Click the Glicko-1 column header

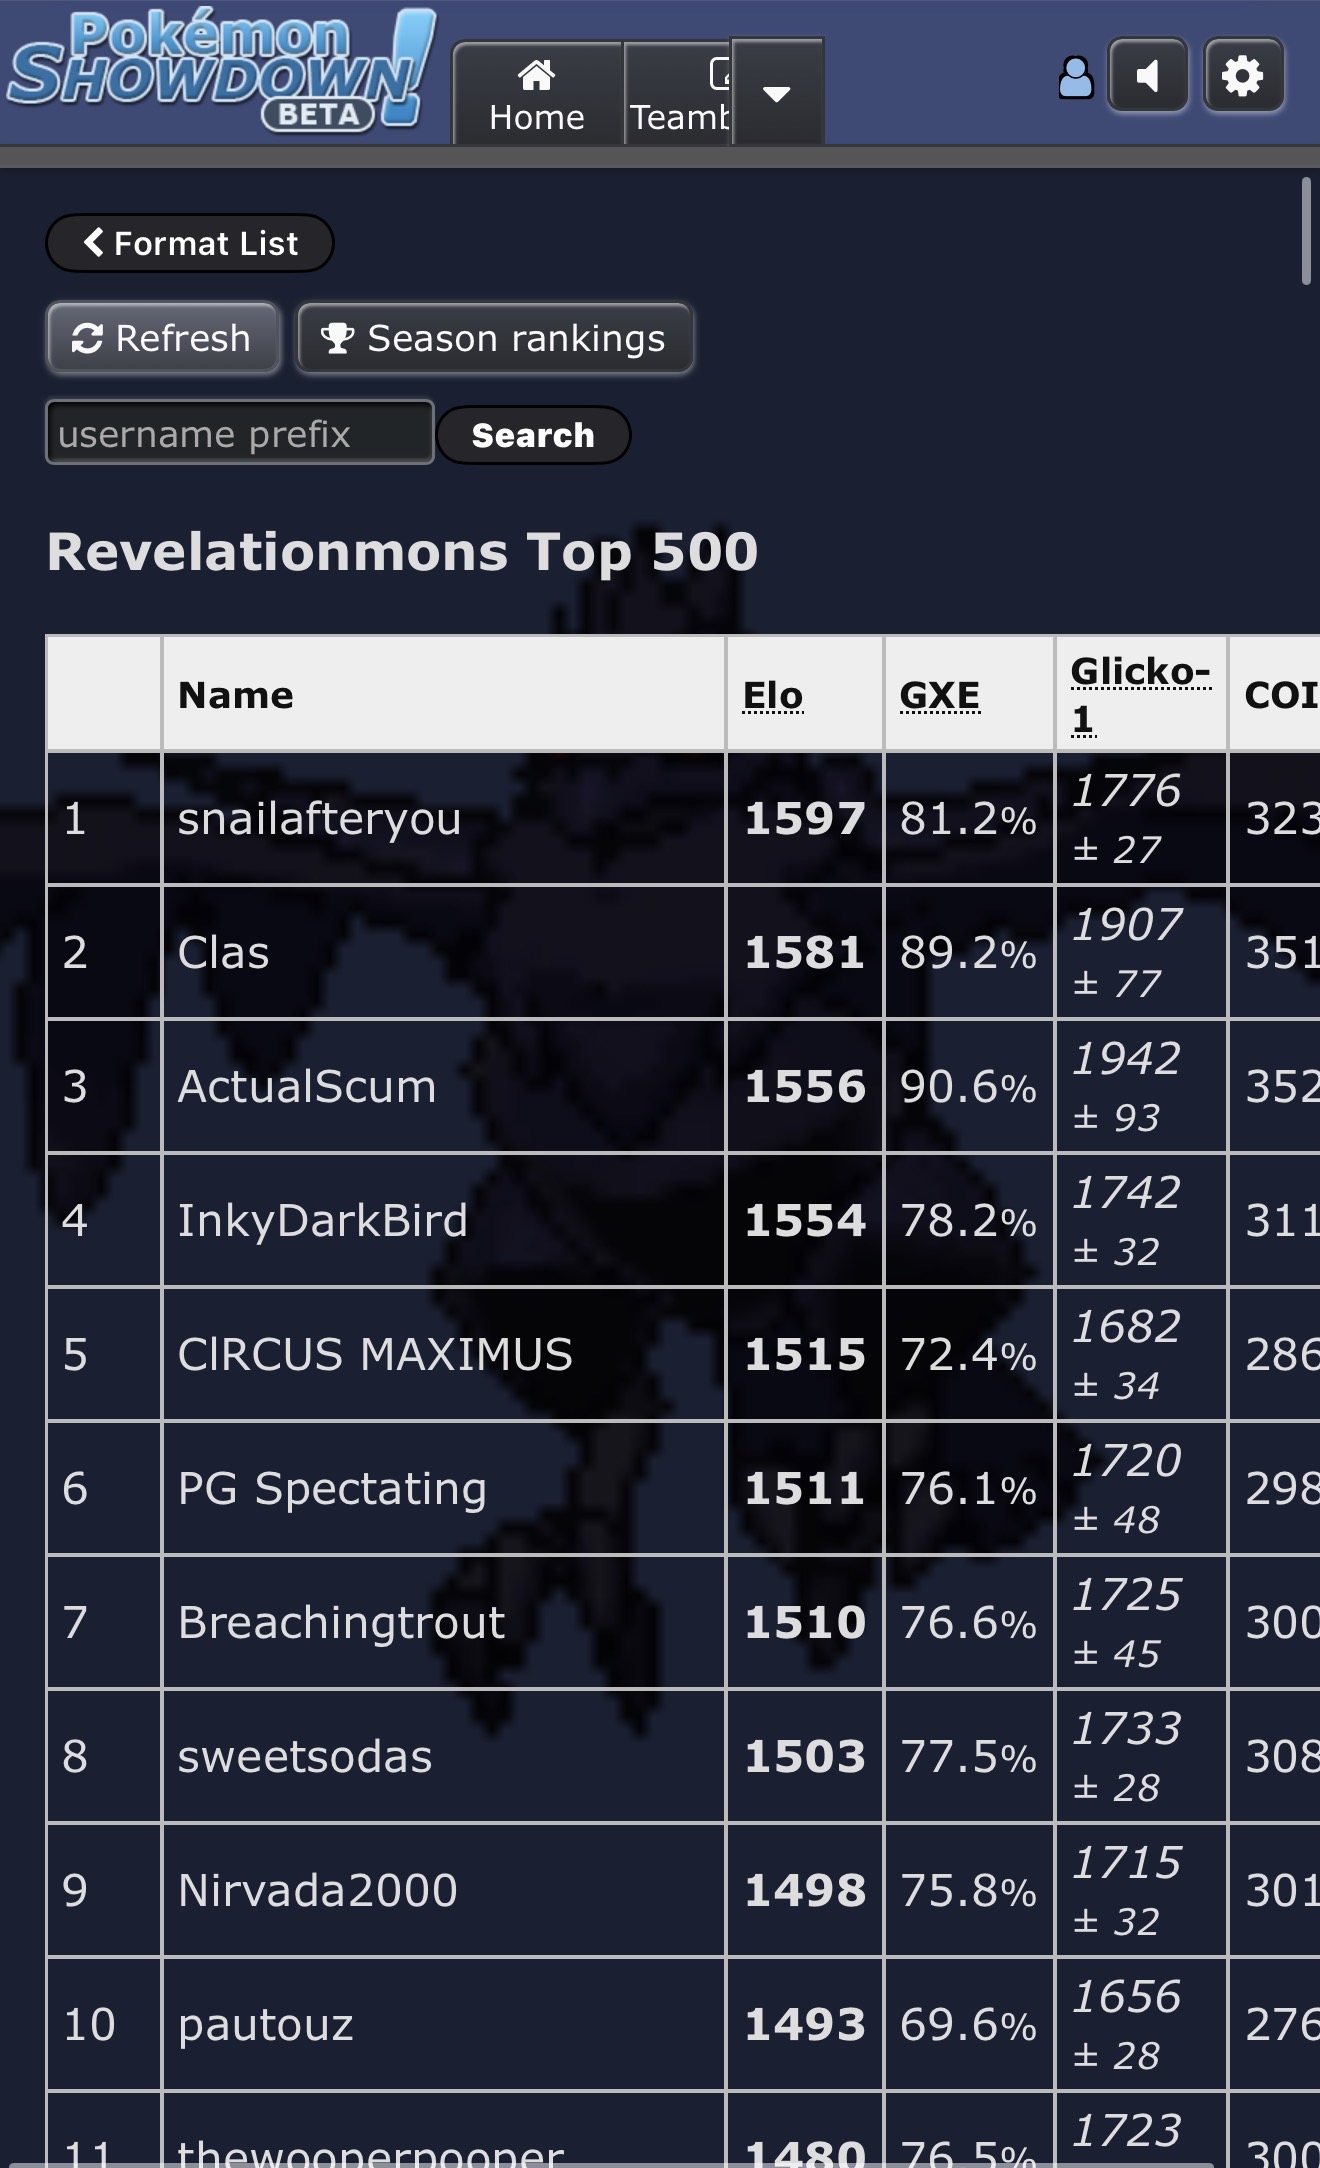coord(1141,694)
